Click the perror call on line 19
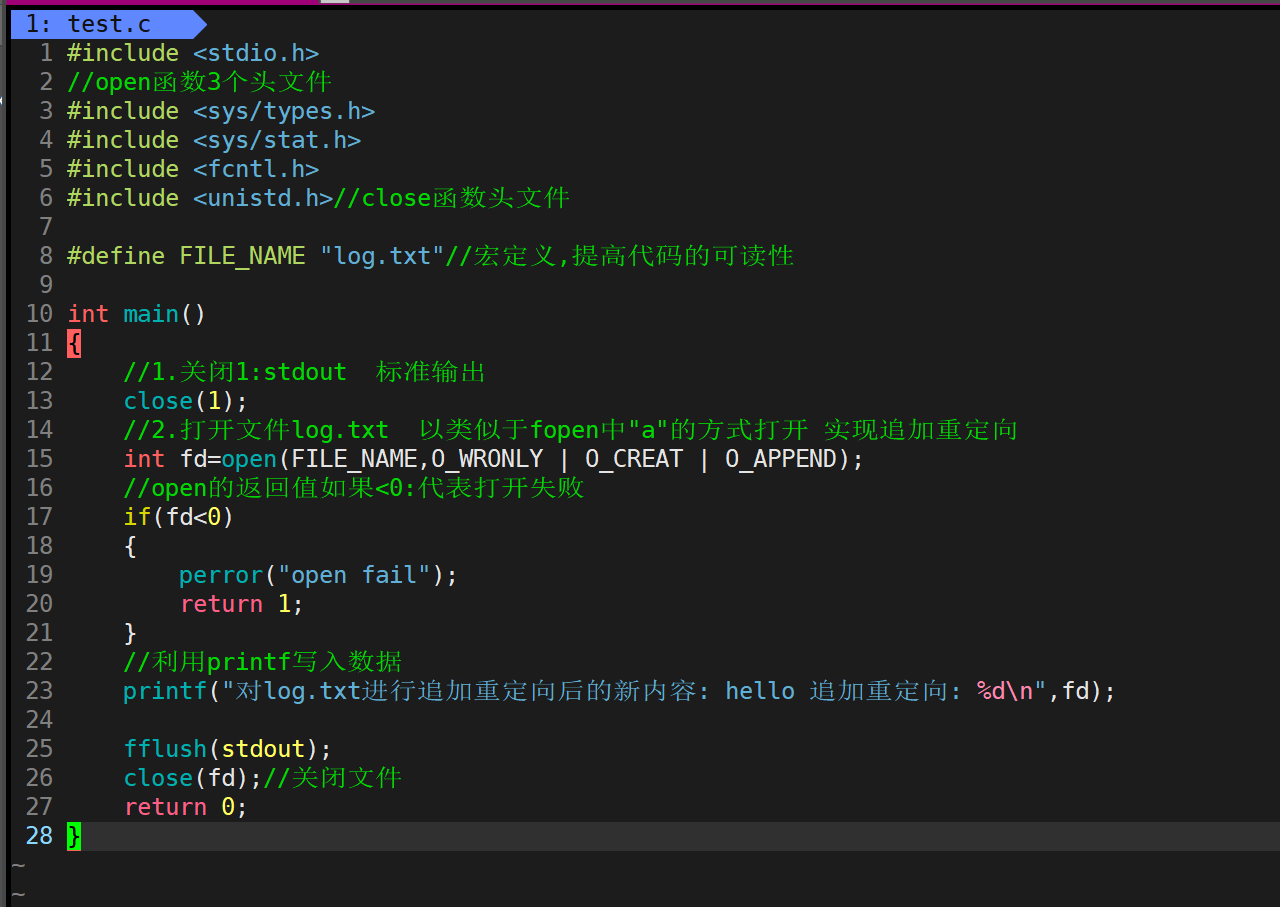 pyautogui.click(x=221, y=575)
